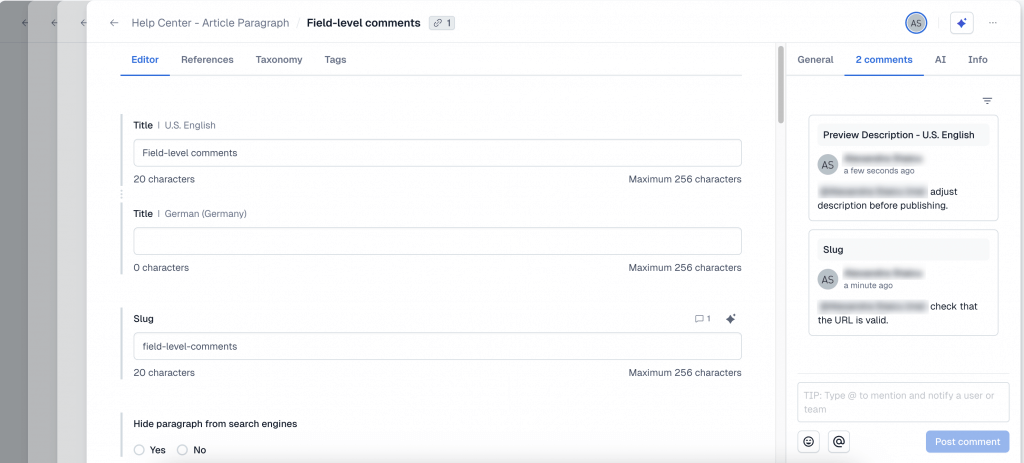Open the AI sparkle icon for Slug field
This screenshot has width=1024, height=463.
coord(731,319)
